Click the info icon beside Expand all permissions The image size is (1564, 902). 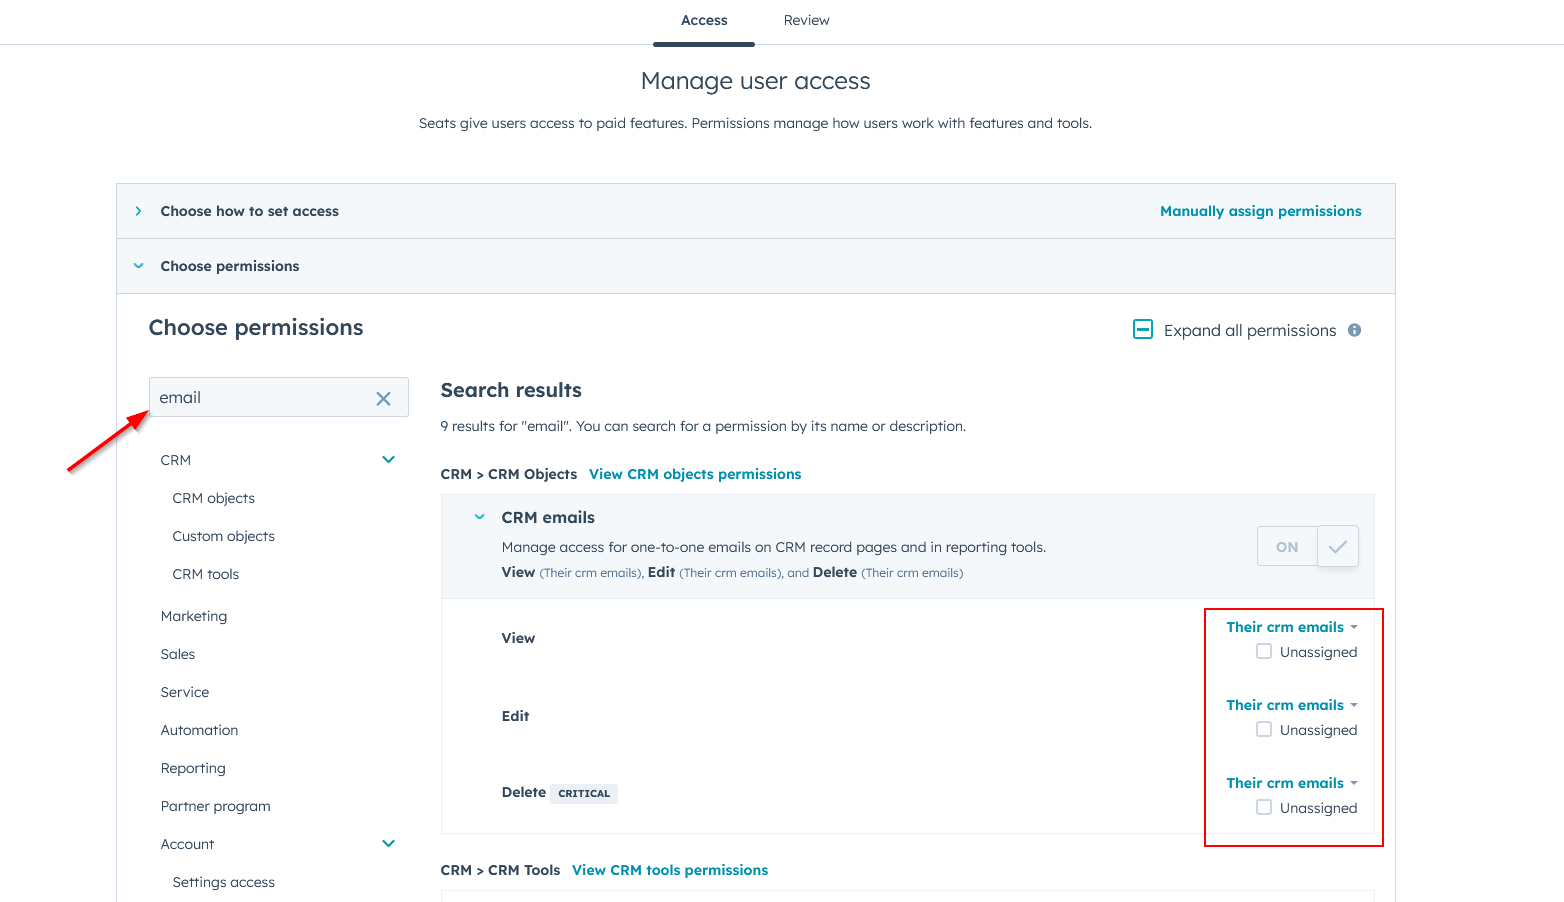1354,329
